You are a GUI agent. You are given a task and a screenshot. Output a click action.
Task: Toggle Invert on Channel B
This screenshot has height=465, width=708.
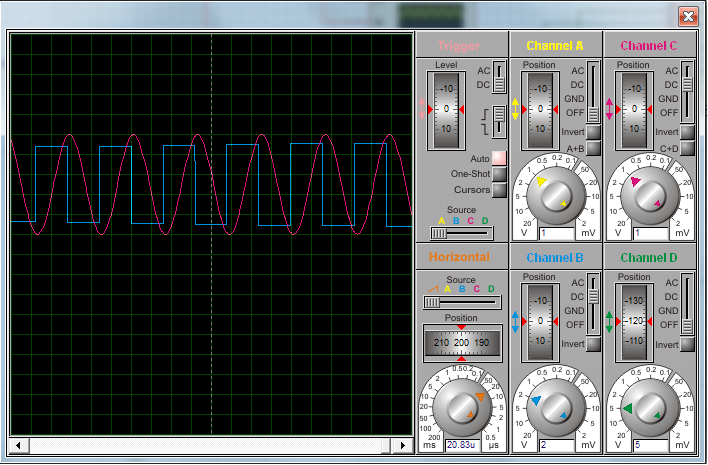[594, 344]
